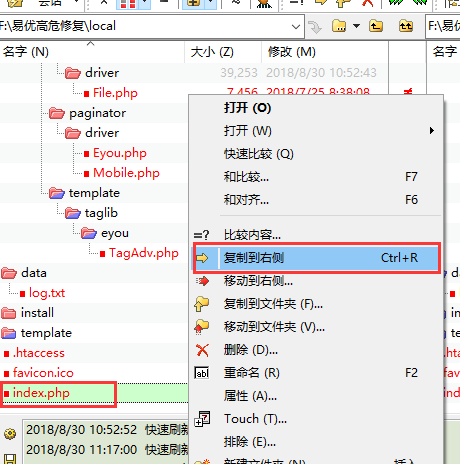Click the log panel gear icon
Screen dimensions: 460x464
click(10, 434)
